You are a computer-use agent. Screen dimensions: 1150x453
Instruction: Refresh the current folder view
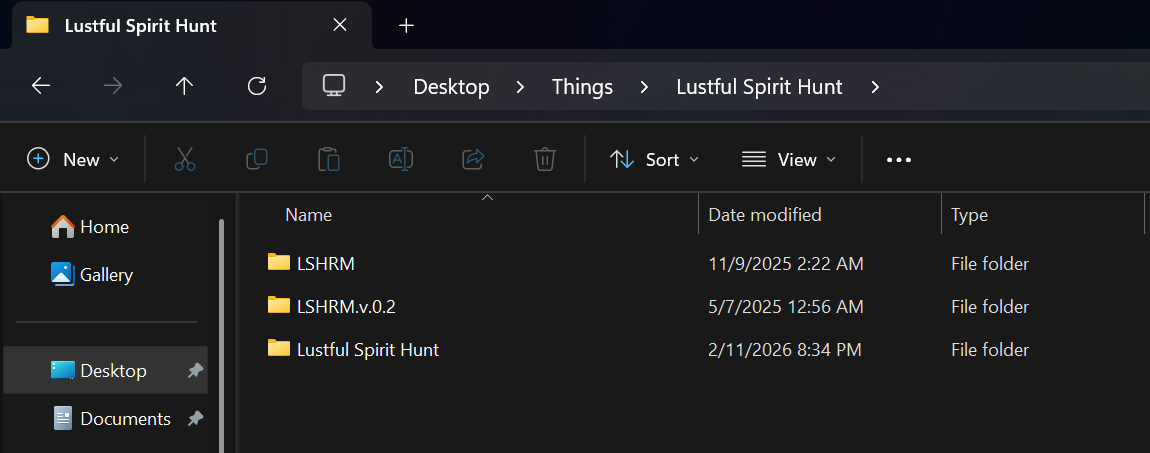click(257, 87)
